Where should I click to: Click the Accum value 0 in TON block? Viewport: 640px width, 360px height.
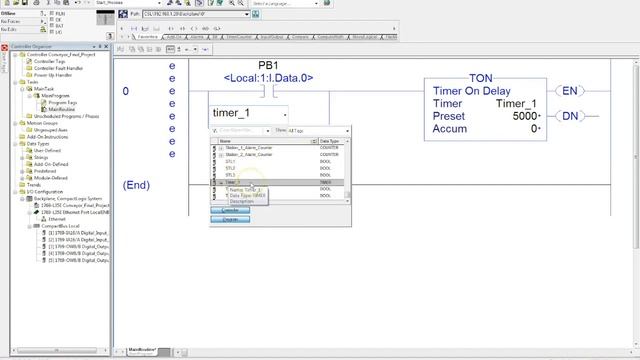point(534,129)
